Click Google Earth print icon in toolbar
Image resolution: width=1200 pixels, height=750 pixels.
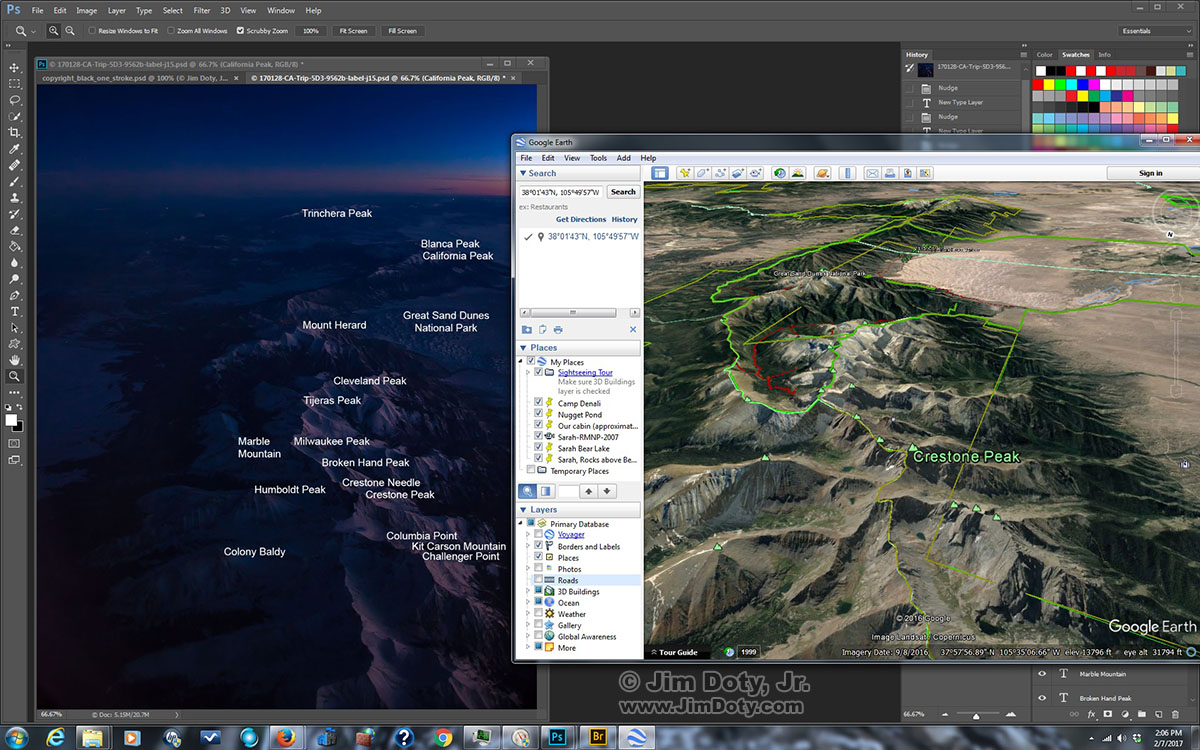890,173
